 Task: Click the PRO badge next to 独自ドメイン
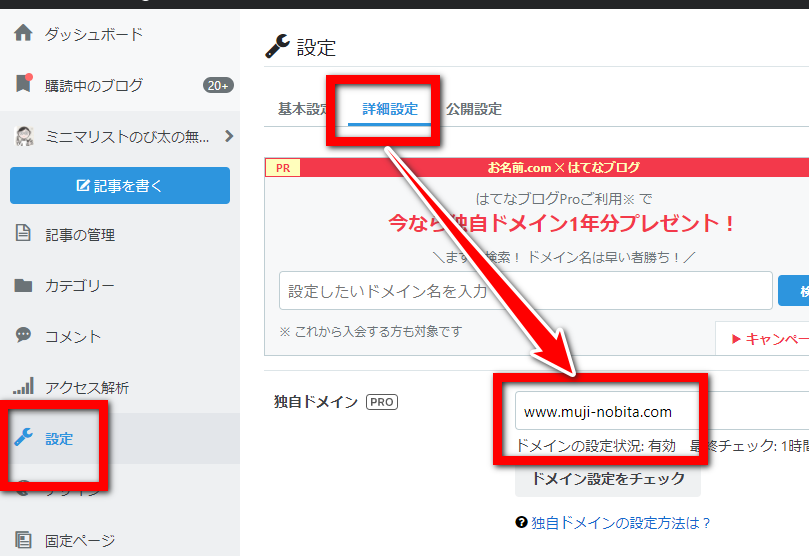[x=382, y=402]
